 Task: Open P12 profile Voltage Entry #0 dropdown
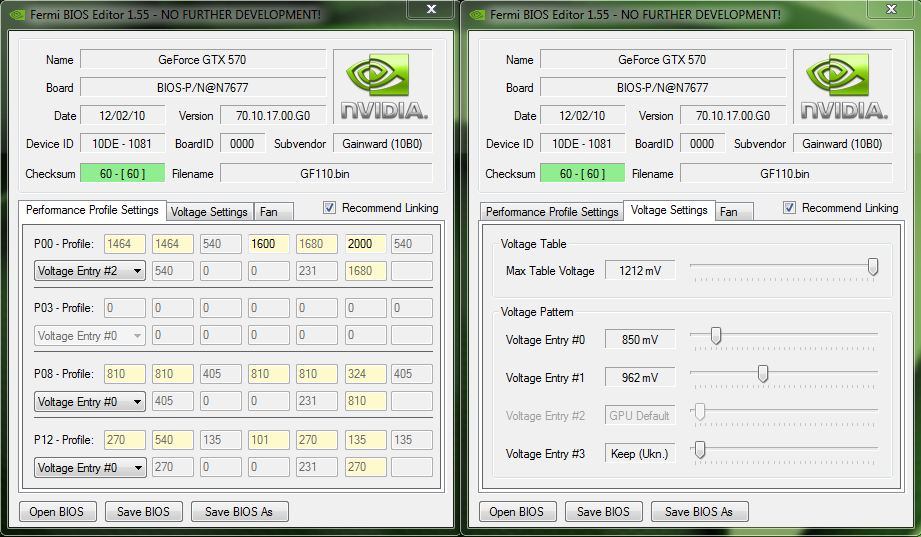pos(90,468)
